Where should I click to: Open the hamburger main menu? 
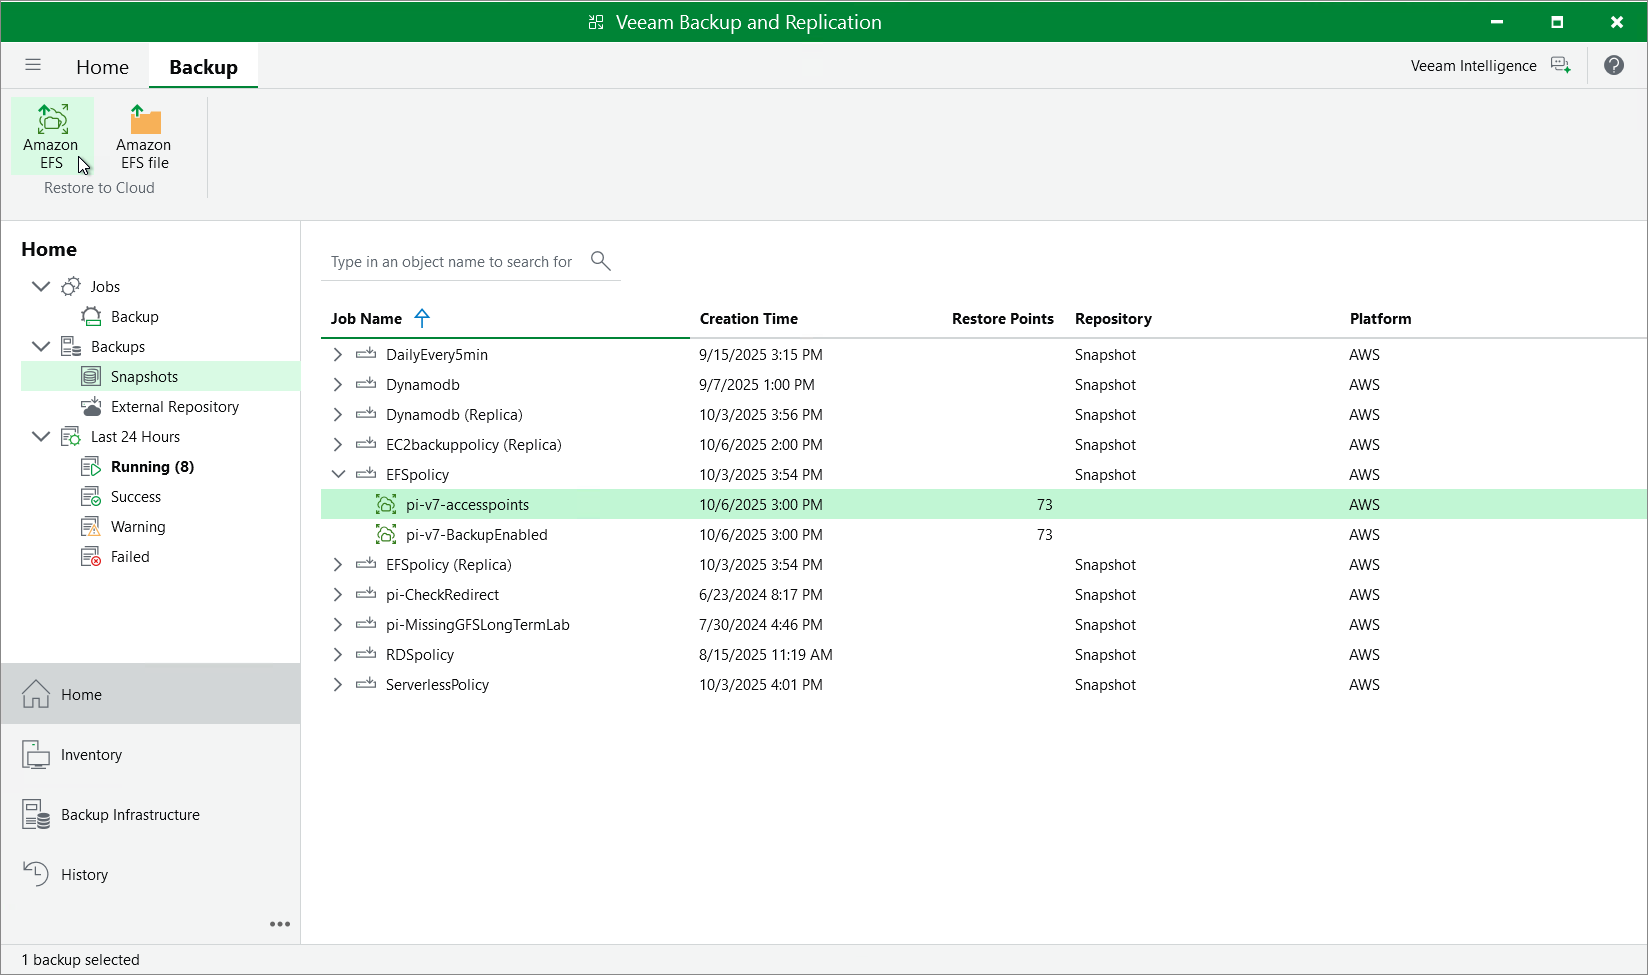(x=33, y=65)
